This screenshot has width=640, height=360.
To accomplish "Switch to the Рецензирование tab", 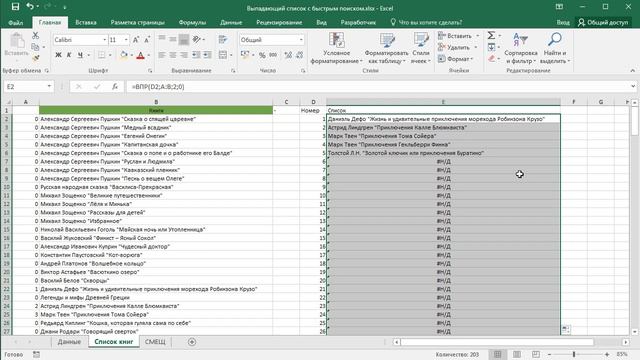I will click(279, 22).
